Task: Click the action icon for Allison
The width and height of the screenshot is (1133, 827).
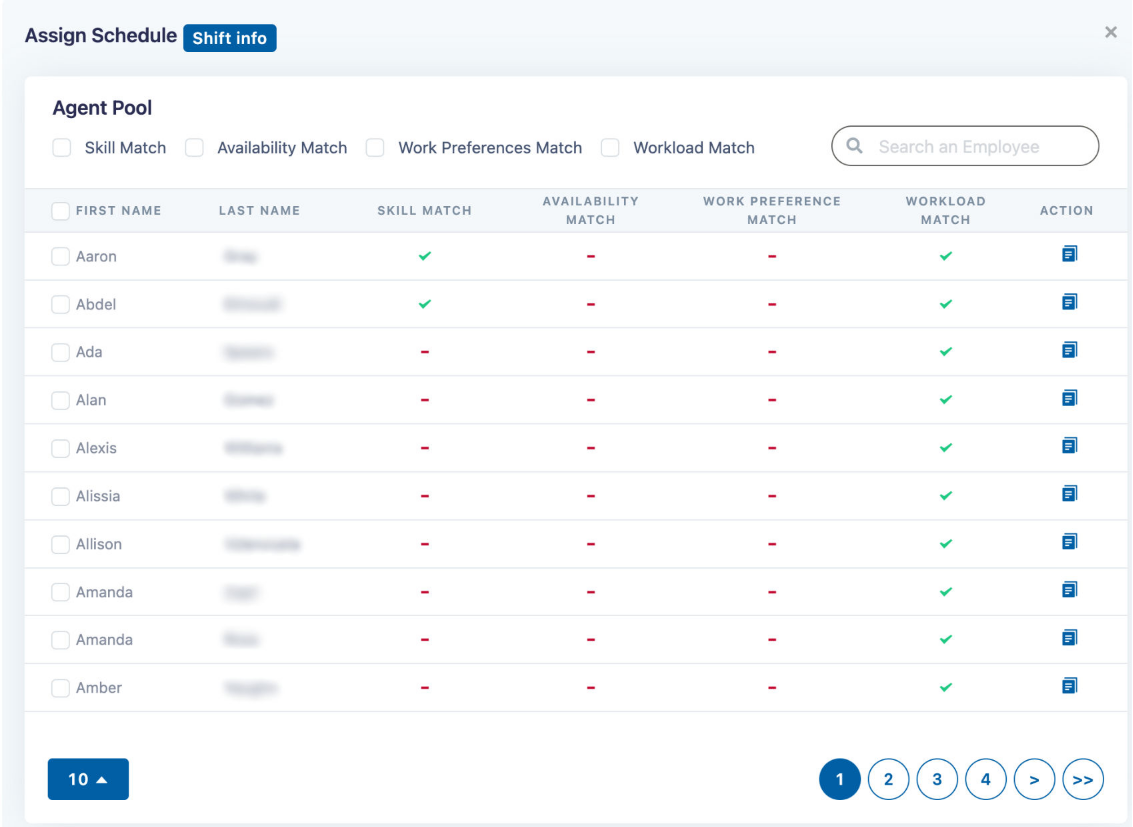Action: coord(1069,542)
